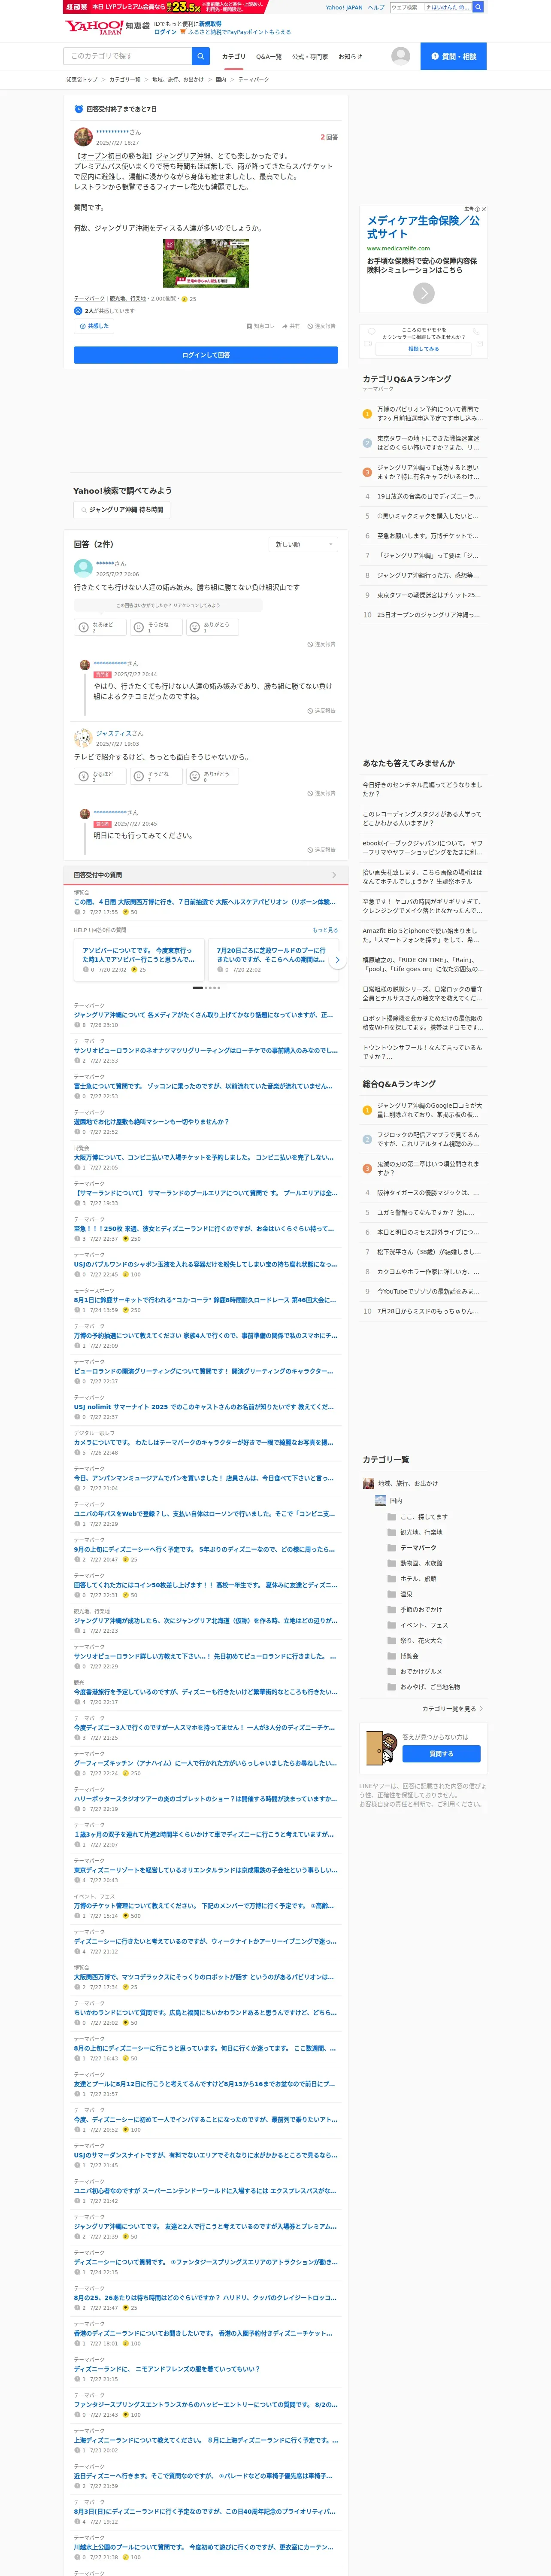The width and height of the screenshot is (551, 2576).
Task: Click the ヘルプ link in header
Action: (376, 7)
